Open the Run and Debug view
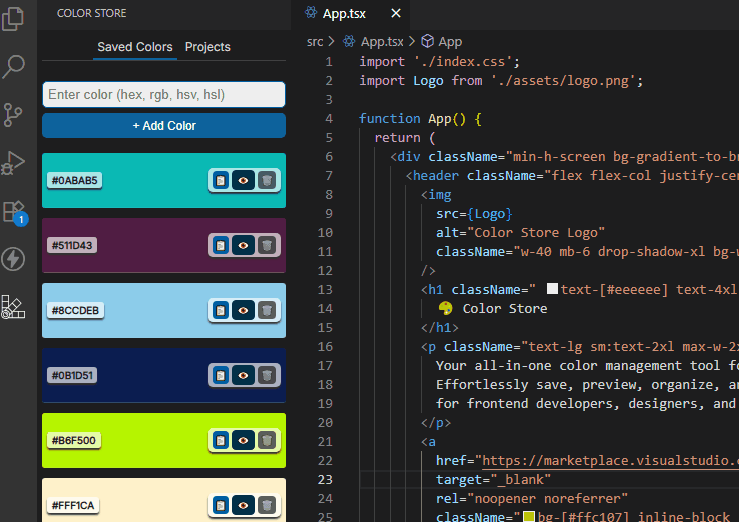This screenshot has width=739, height=522. click(x=13, y=163)
